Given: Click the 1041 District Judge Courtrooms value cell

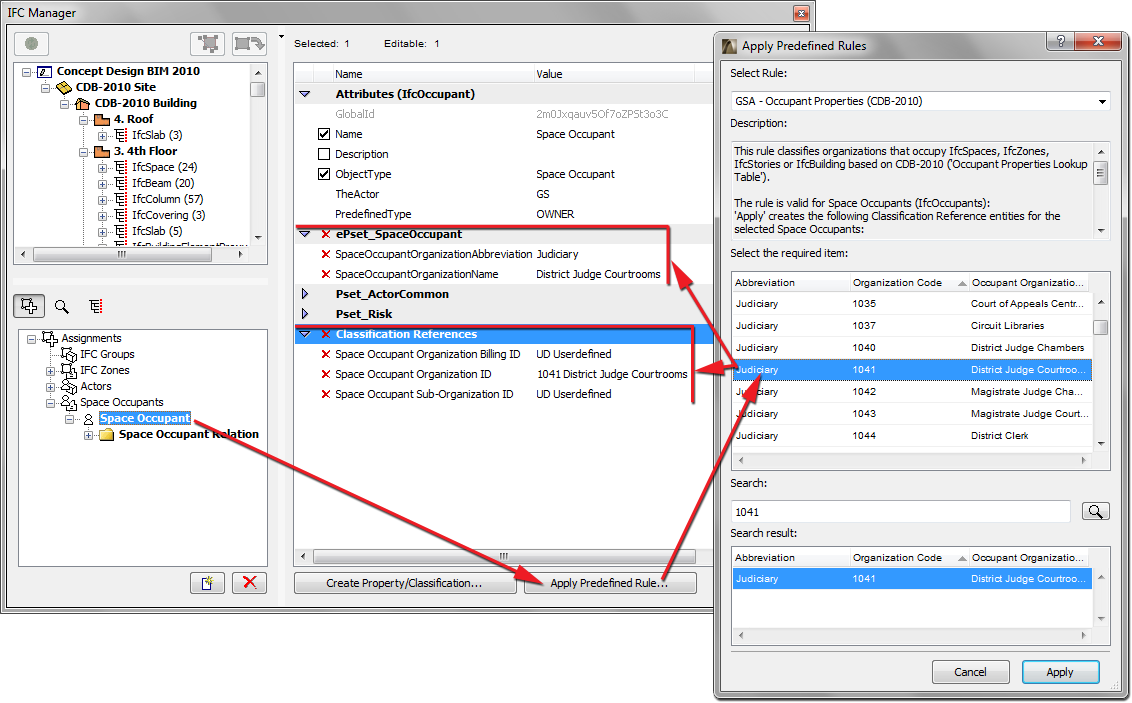Looking at the screenshot, I should pos(612,374).
